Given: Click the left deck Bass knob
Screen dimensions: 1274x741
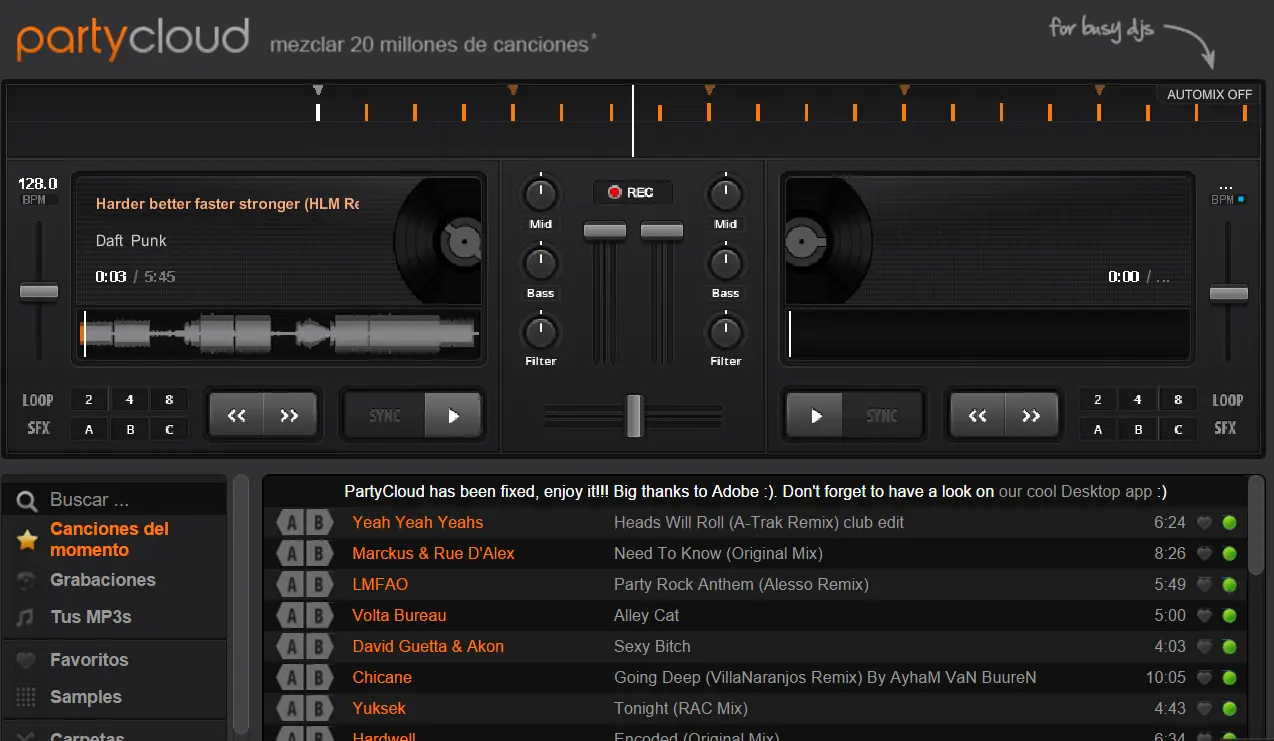Looking at the screenshot, I should 540,263.
